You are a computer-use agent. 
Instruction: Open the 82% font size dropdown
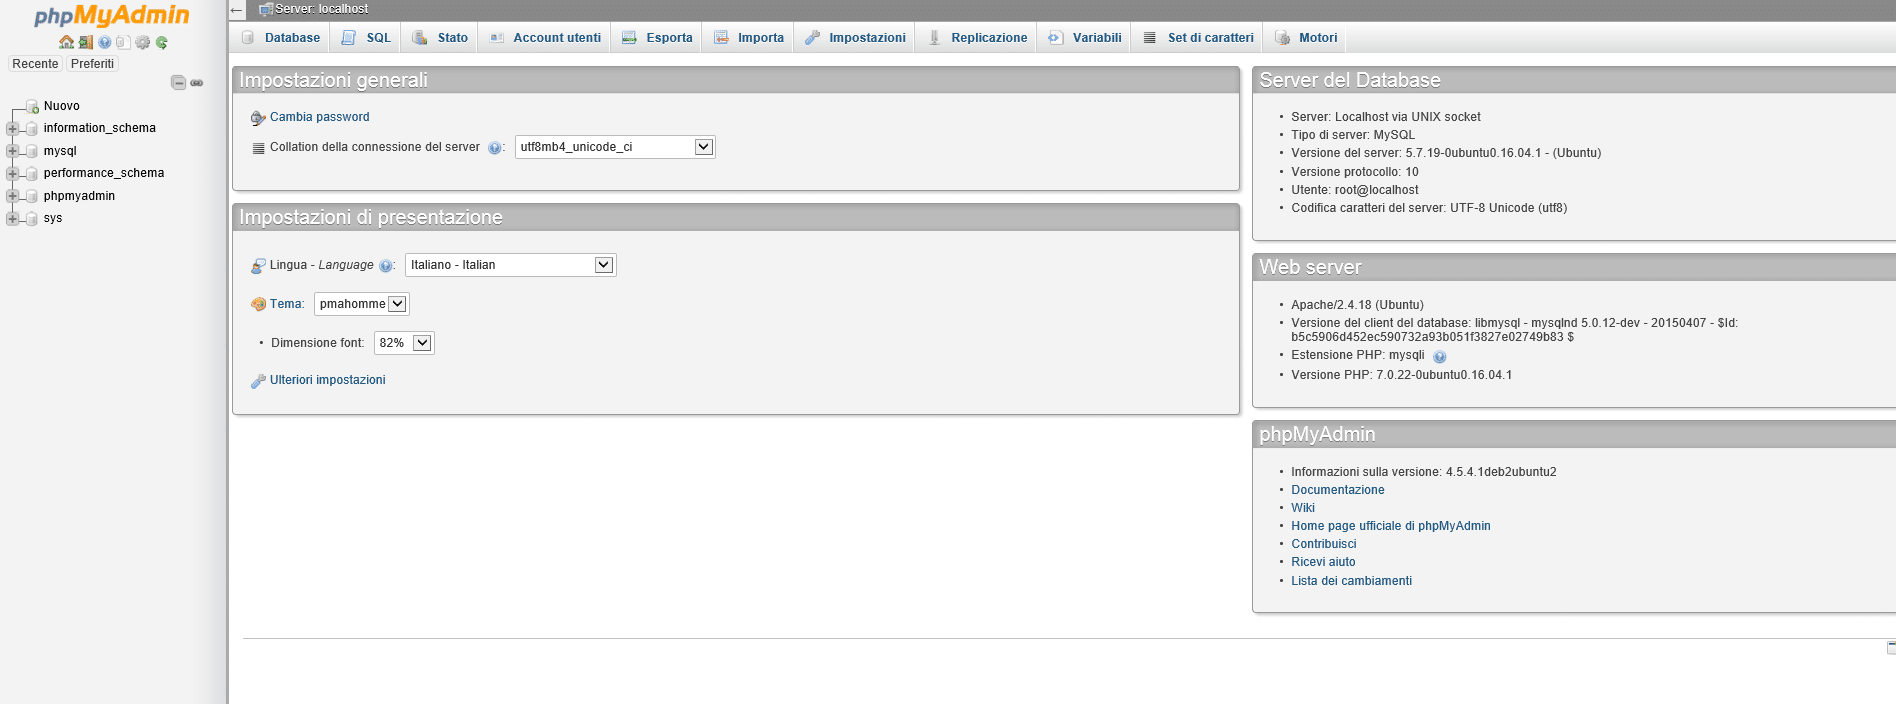click(x=404, y=343)
